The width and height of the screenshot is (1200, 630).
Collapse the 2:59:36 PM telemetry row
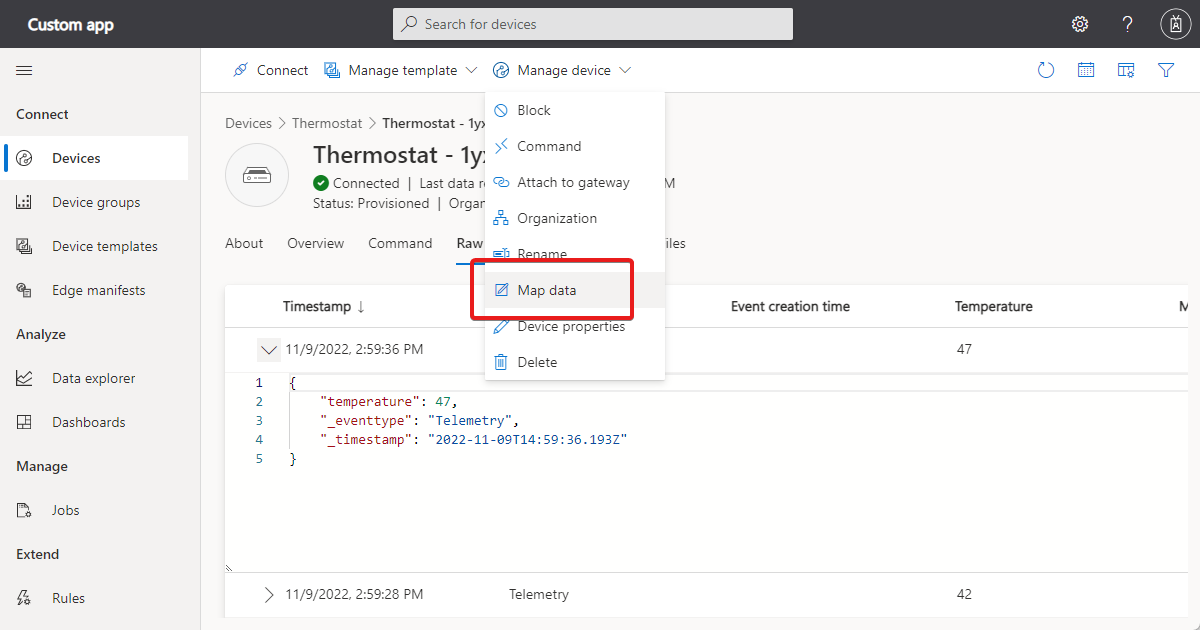point(268,349)
